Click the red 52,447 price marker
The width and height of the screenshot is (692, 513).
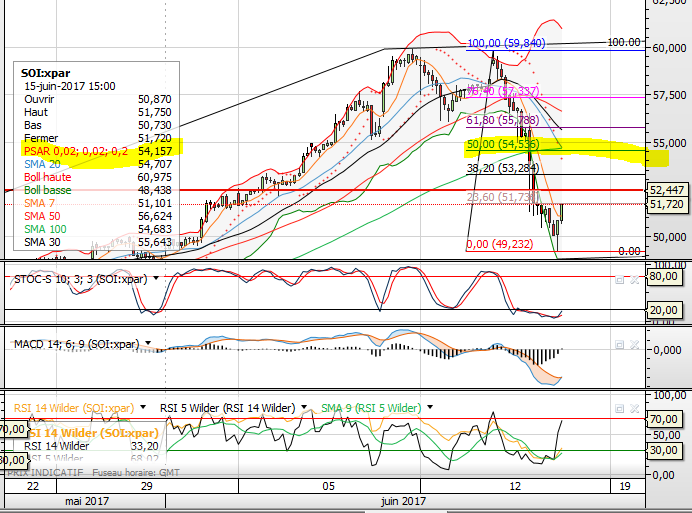(666, 189)
